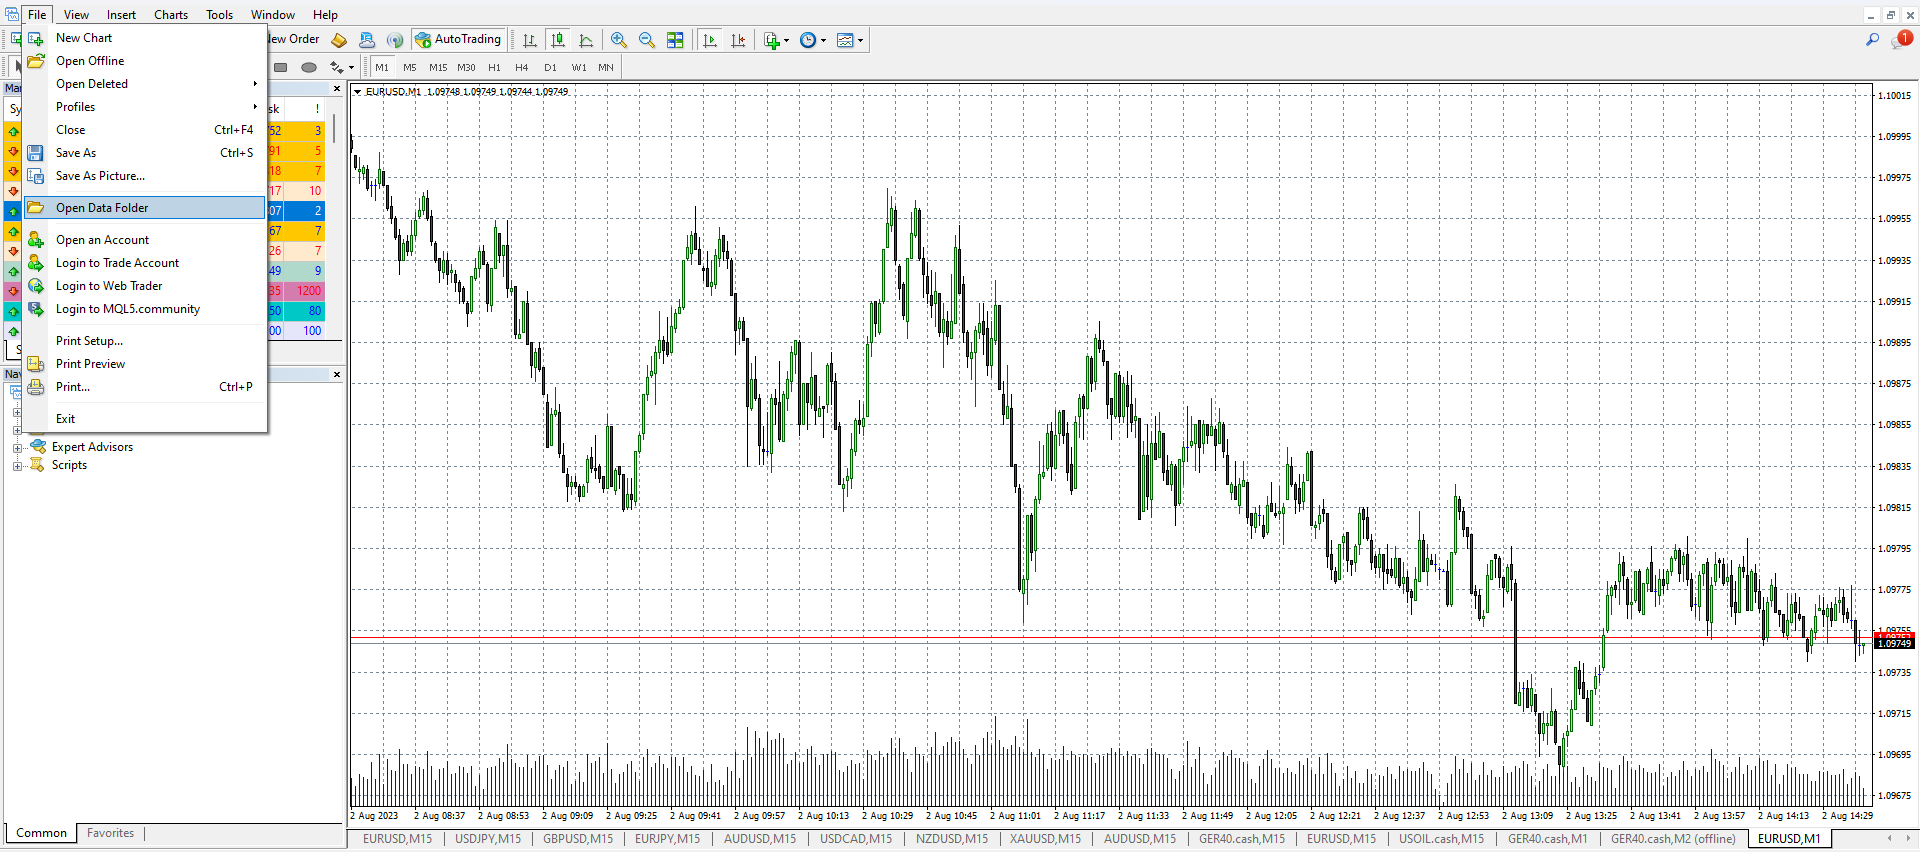Viewport: 1920px width, 852px height.
Task: Choose Exit from File menu
Action: tap(145, 419)
